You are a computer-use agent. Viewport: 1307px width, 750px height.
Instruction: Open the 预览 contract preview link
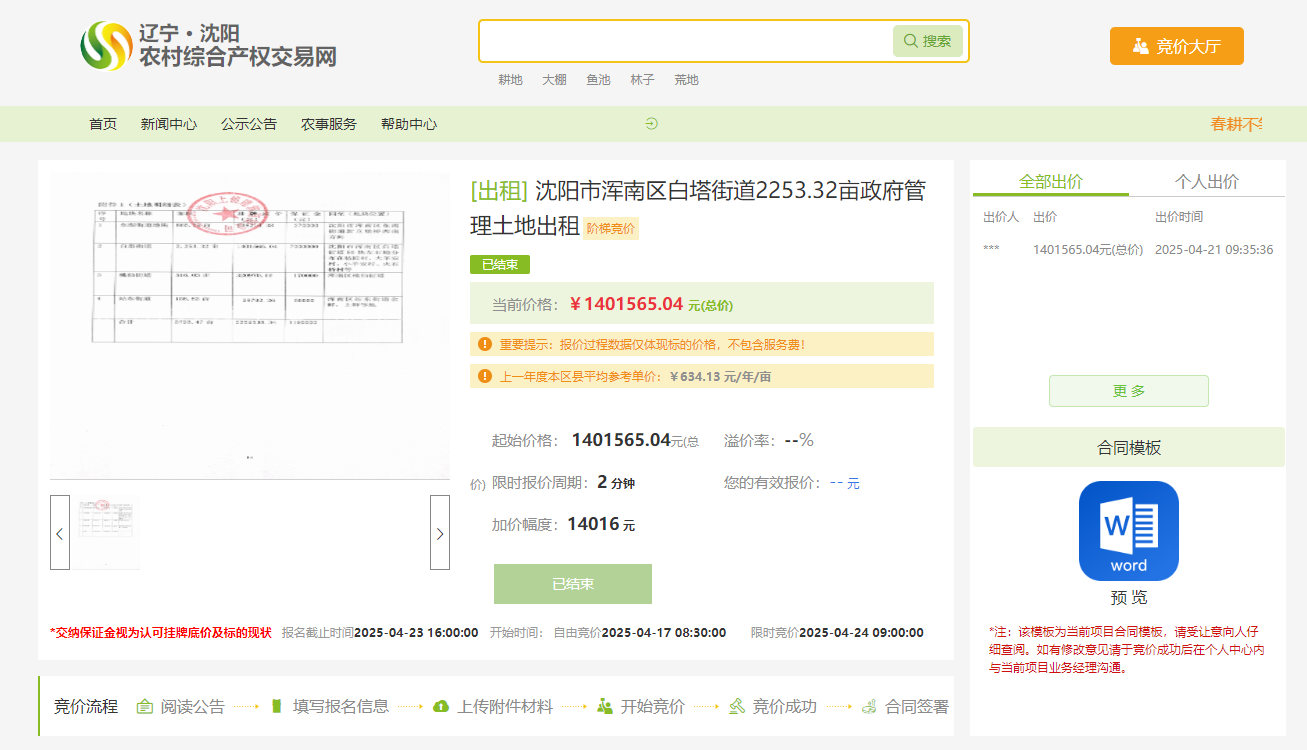click(1129, 596)
